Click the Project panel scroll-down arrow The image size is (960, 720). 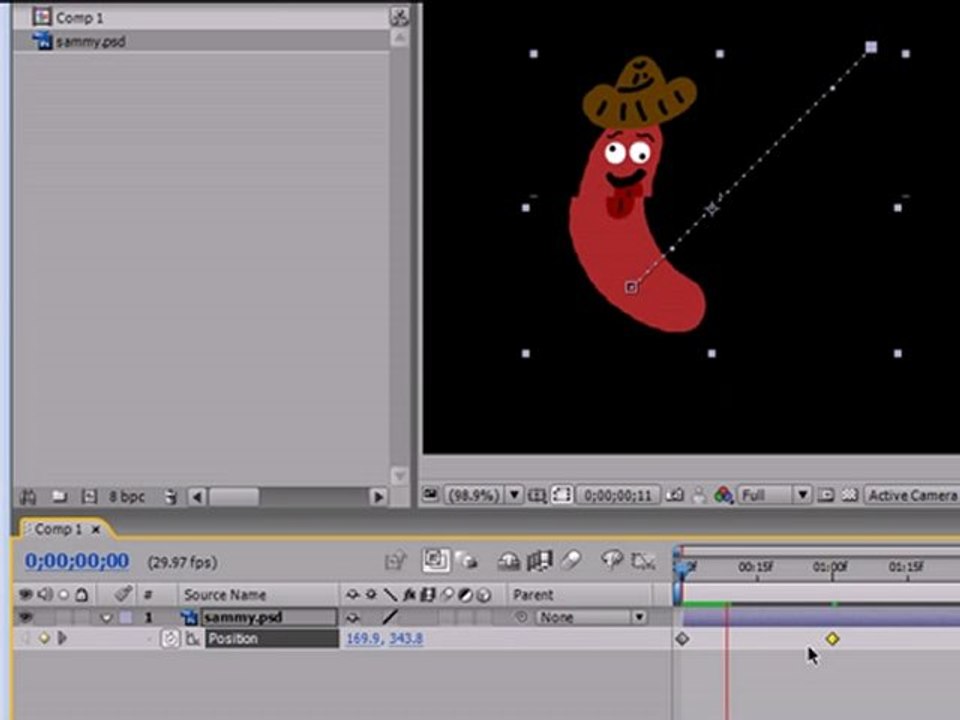pos(399,475)
